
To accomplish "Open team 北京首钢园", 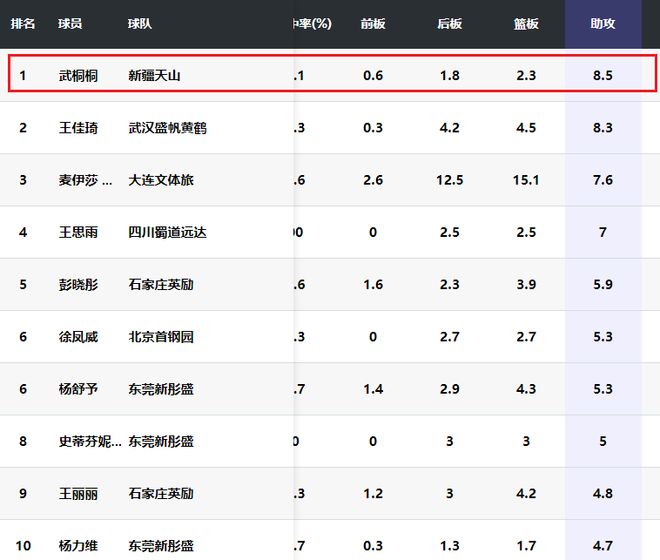I will (x=161, y=337).
